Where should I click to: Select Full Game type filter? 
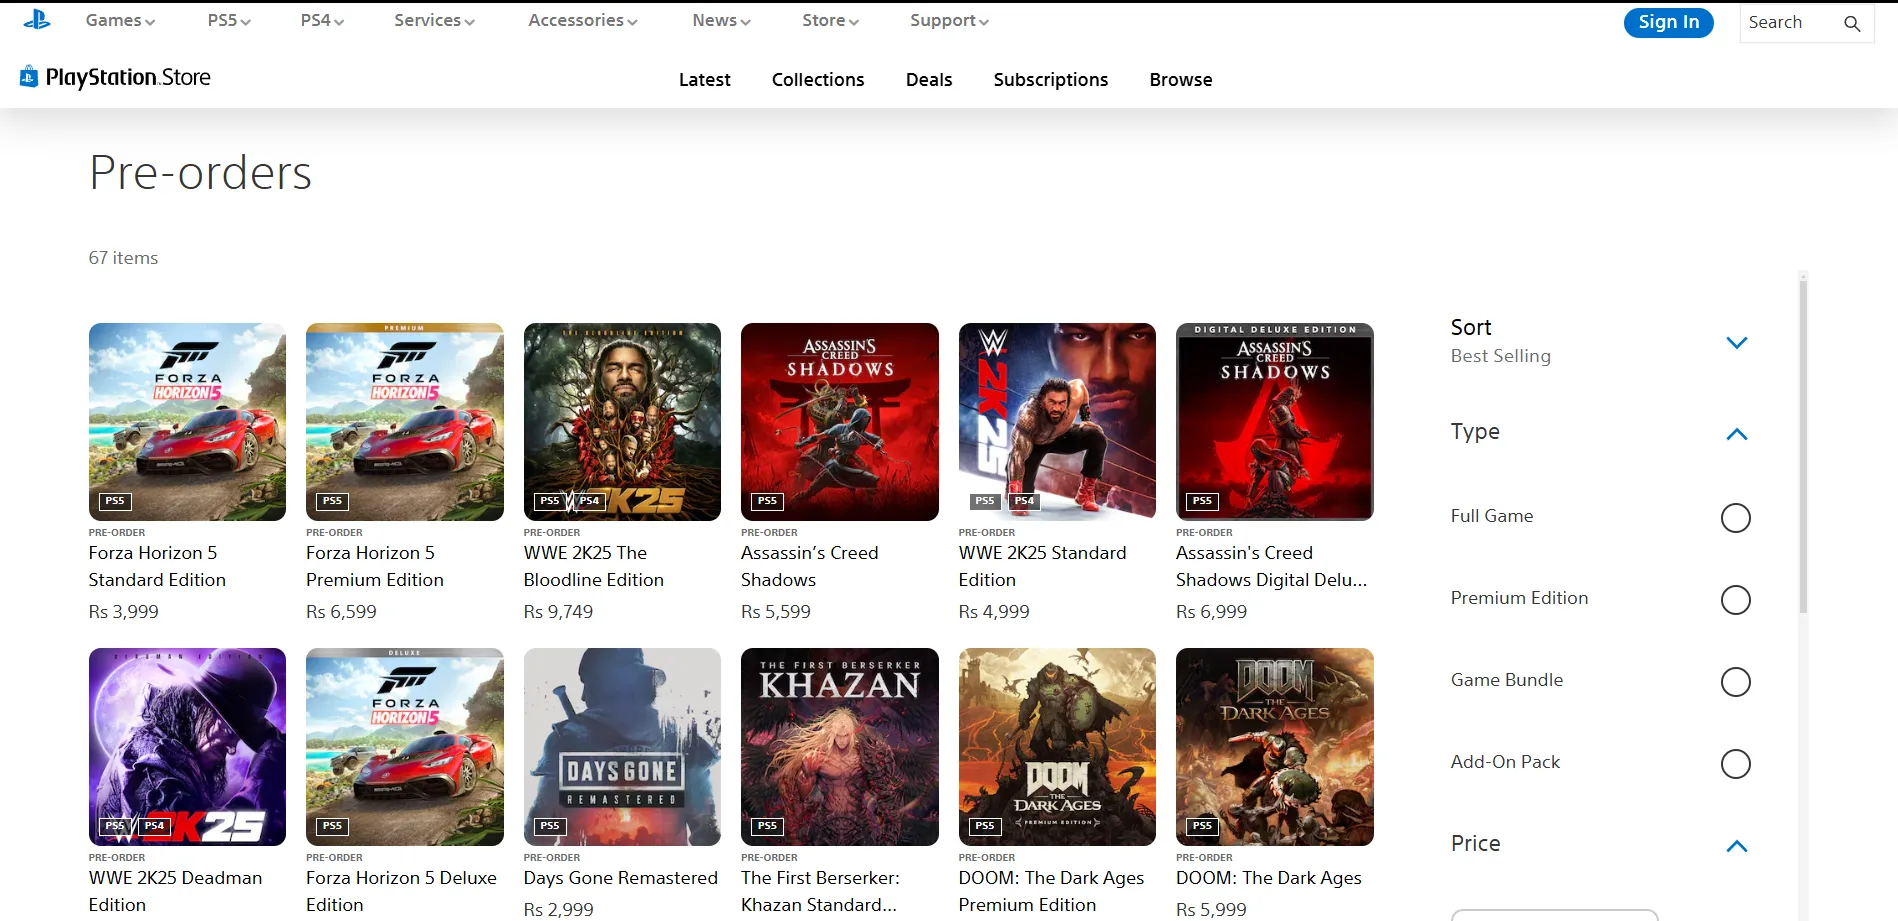point(1735,518)
